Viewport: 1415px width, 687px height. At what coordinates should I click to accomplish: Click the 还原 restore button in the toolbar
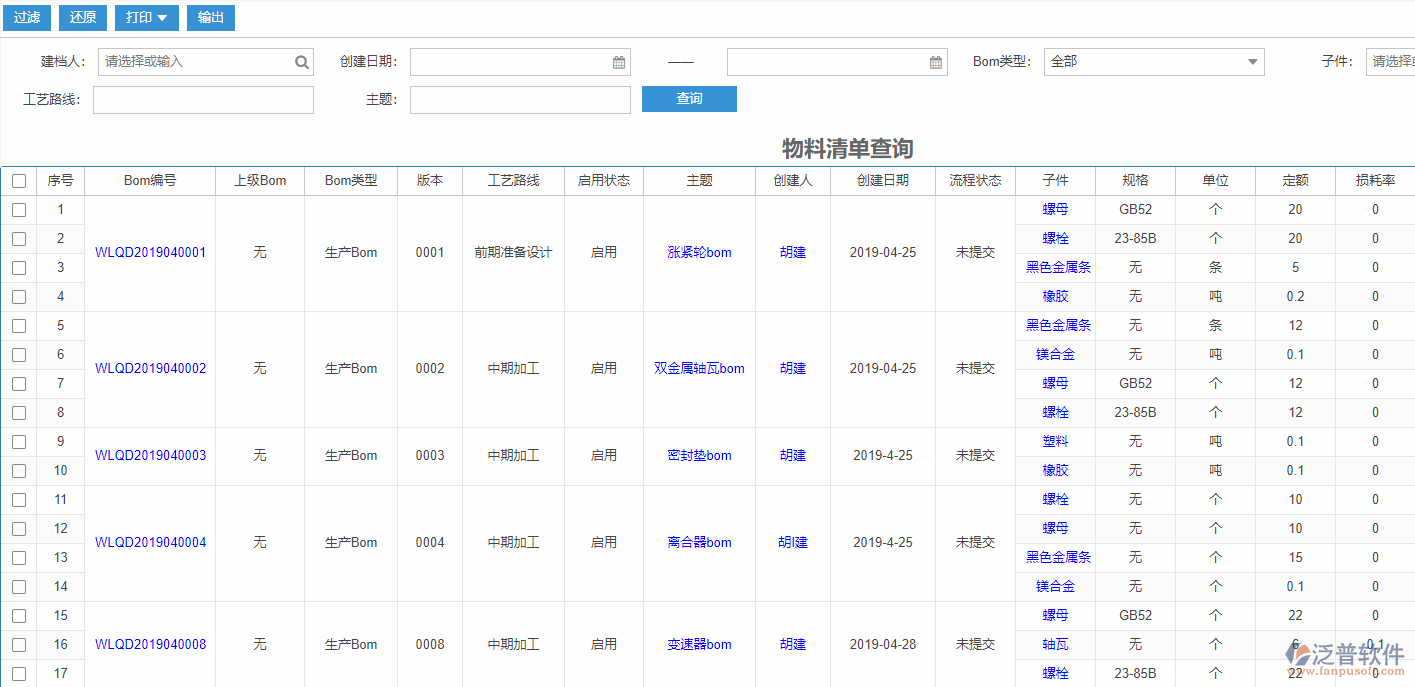coord(82,17)
